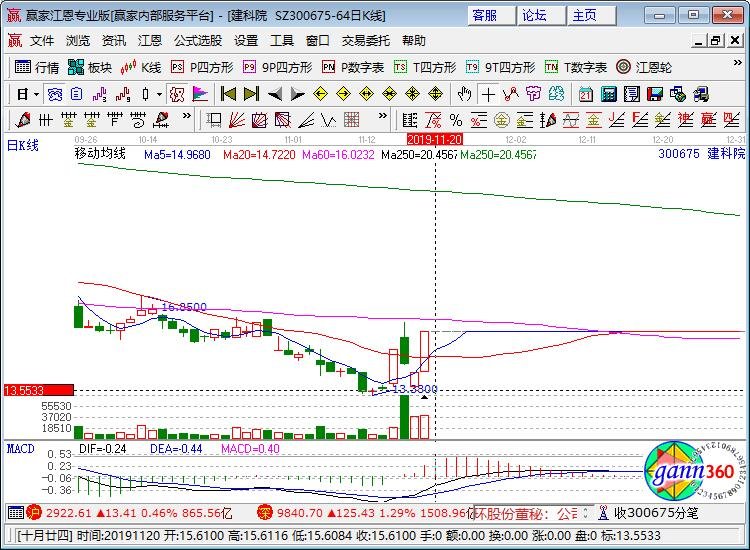This screenshot has height=550, width=750.
Task: Open the 资讯 menu
Action: (114, 41)
